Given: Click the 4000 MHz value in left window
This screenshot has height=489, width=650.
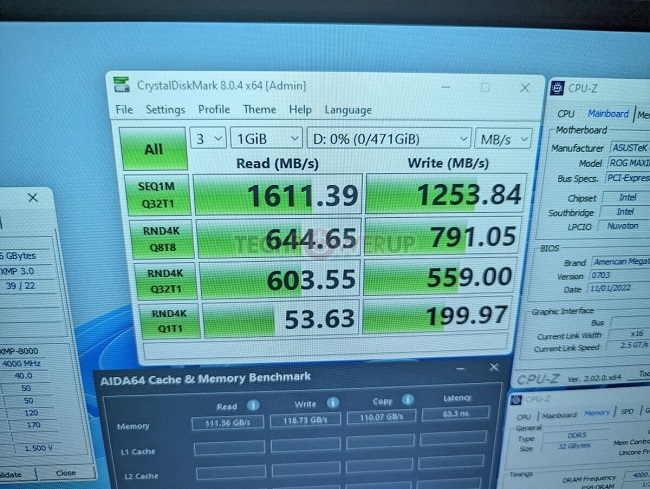Looking at the screenshot, I should click(x=22, y=363).
